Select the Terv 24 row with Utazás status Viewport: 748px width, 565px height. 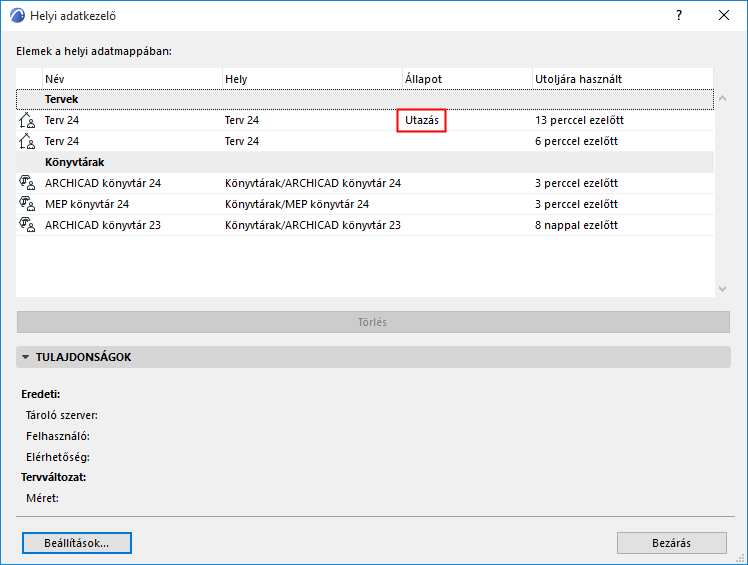[x=365, y=120]
